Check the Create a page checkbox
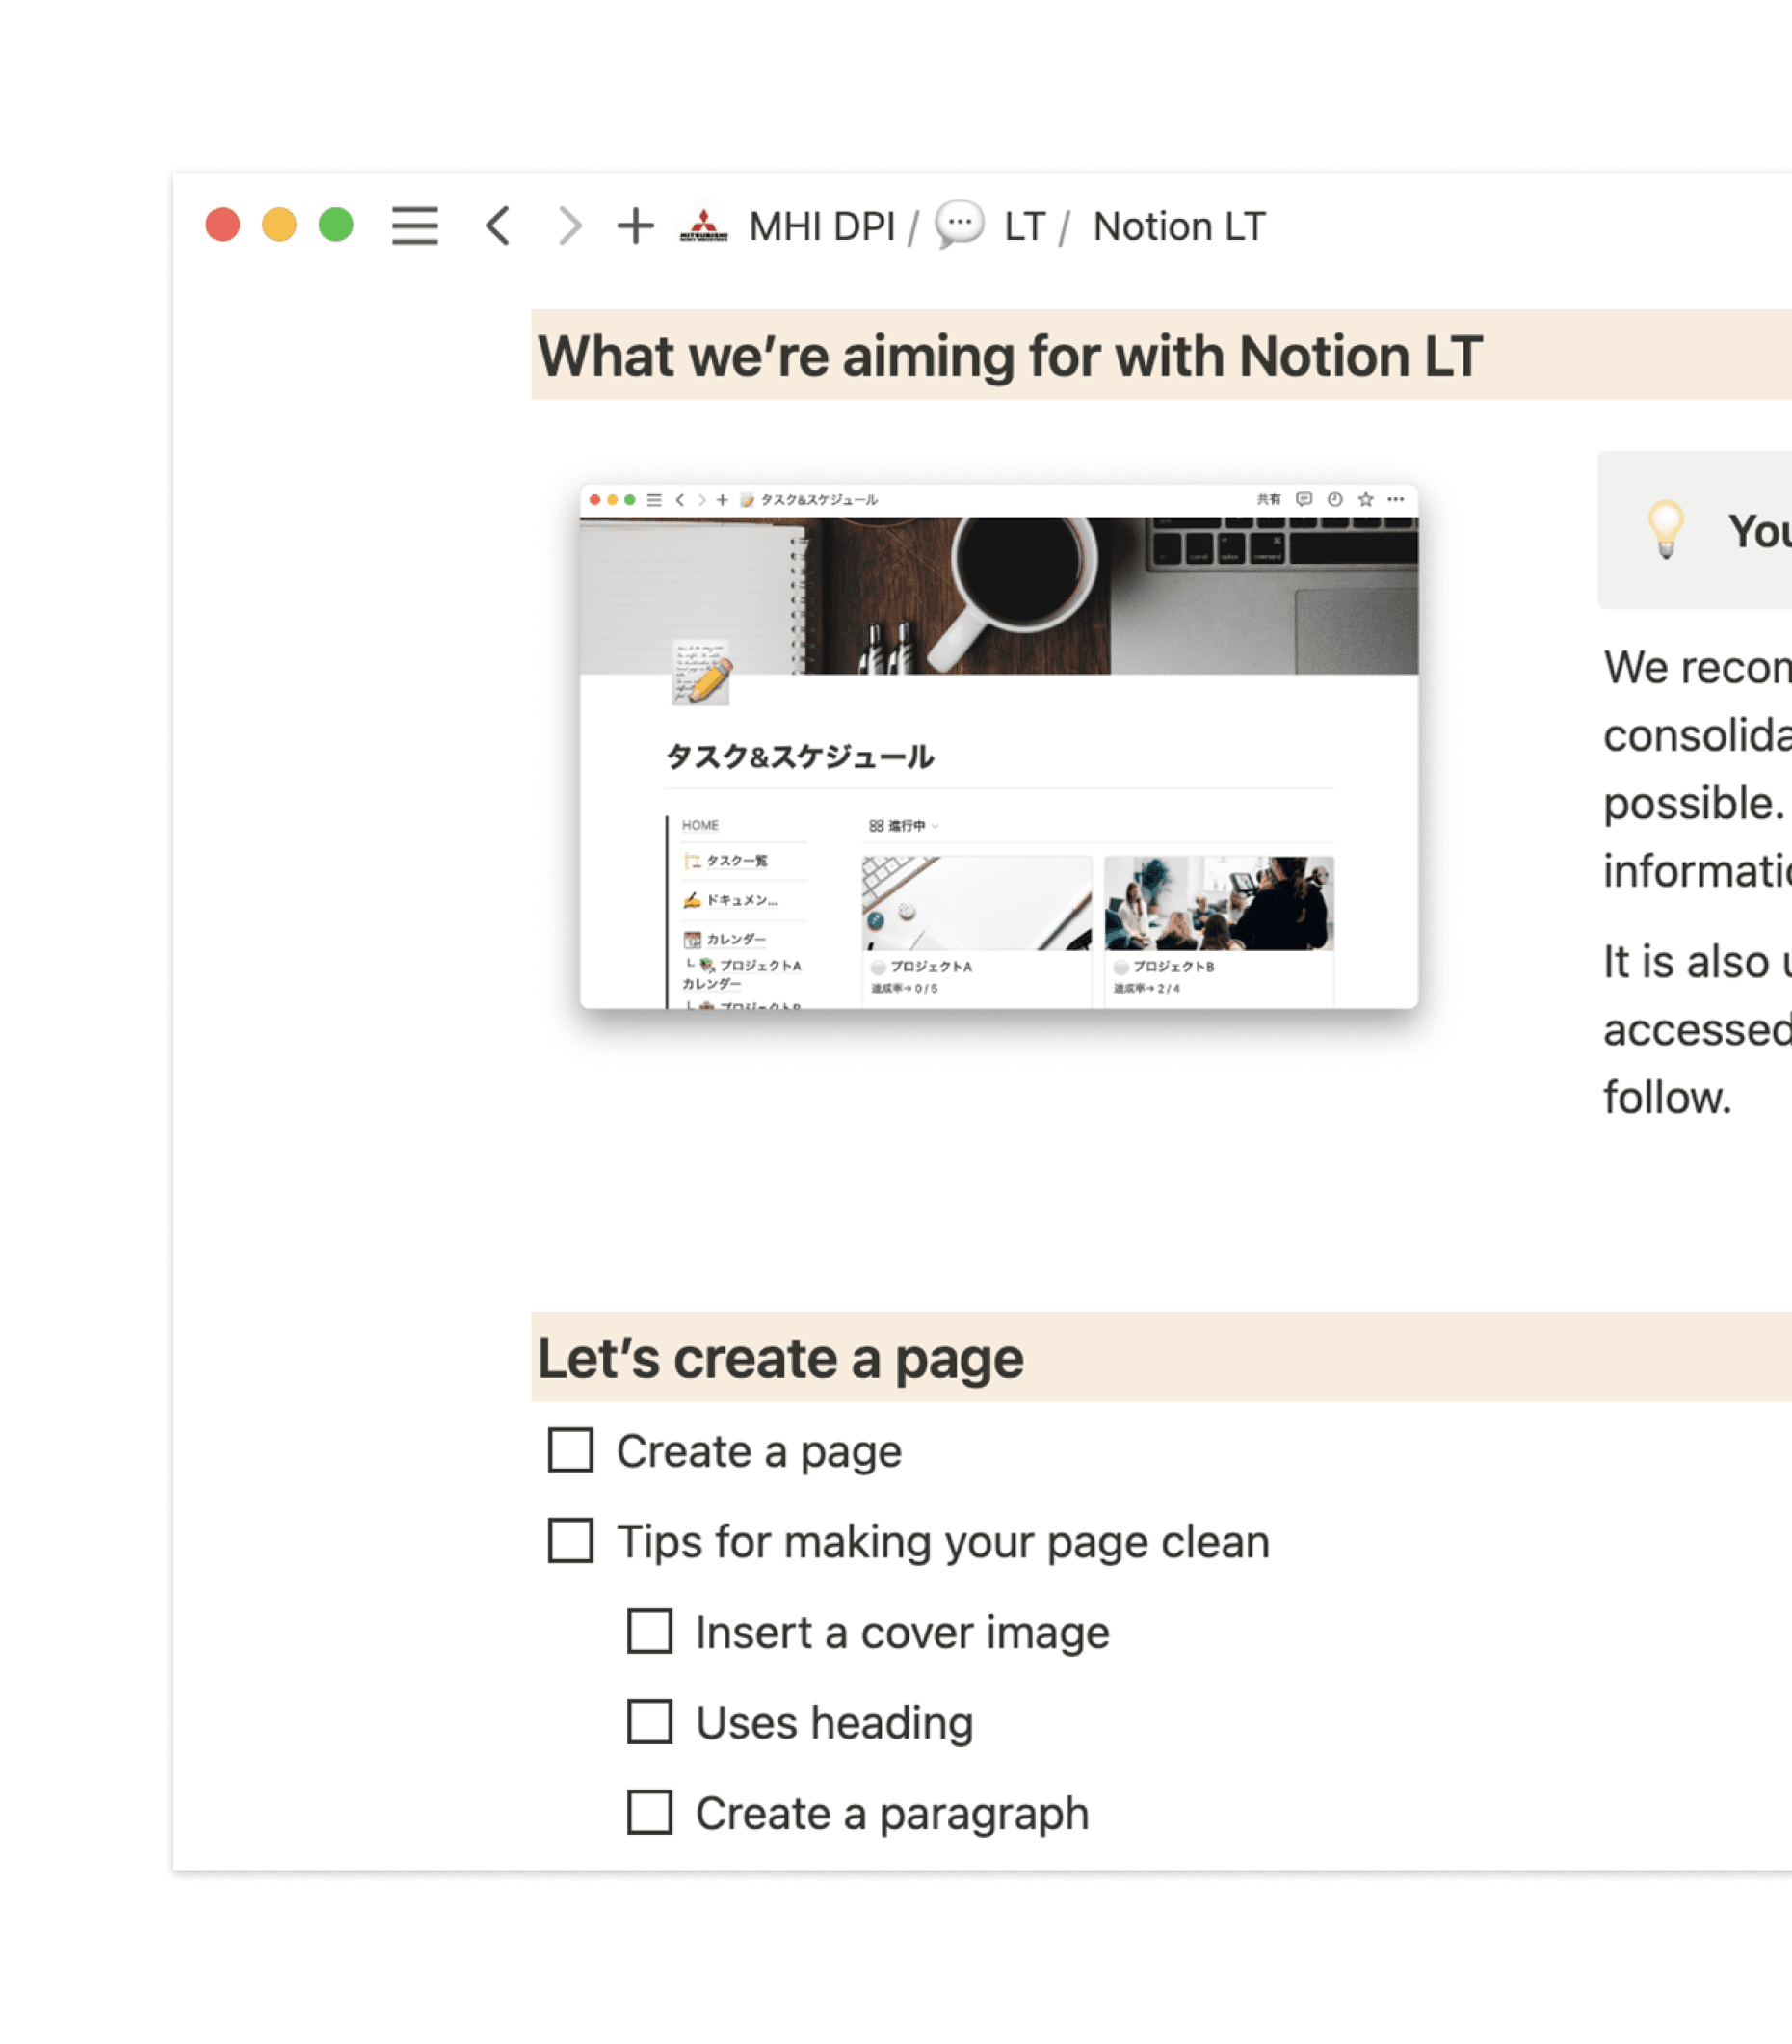Viewport: 1792px width, 2044px height. pos(573,1451)
